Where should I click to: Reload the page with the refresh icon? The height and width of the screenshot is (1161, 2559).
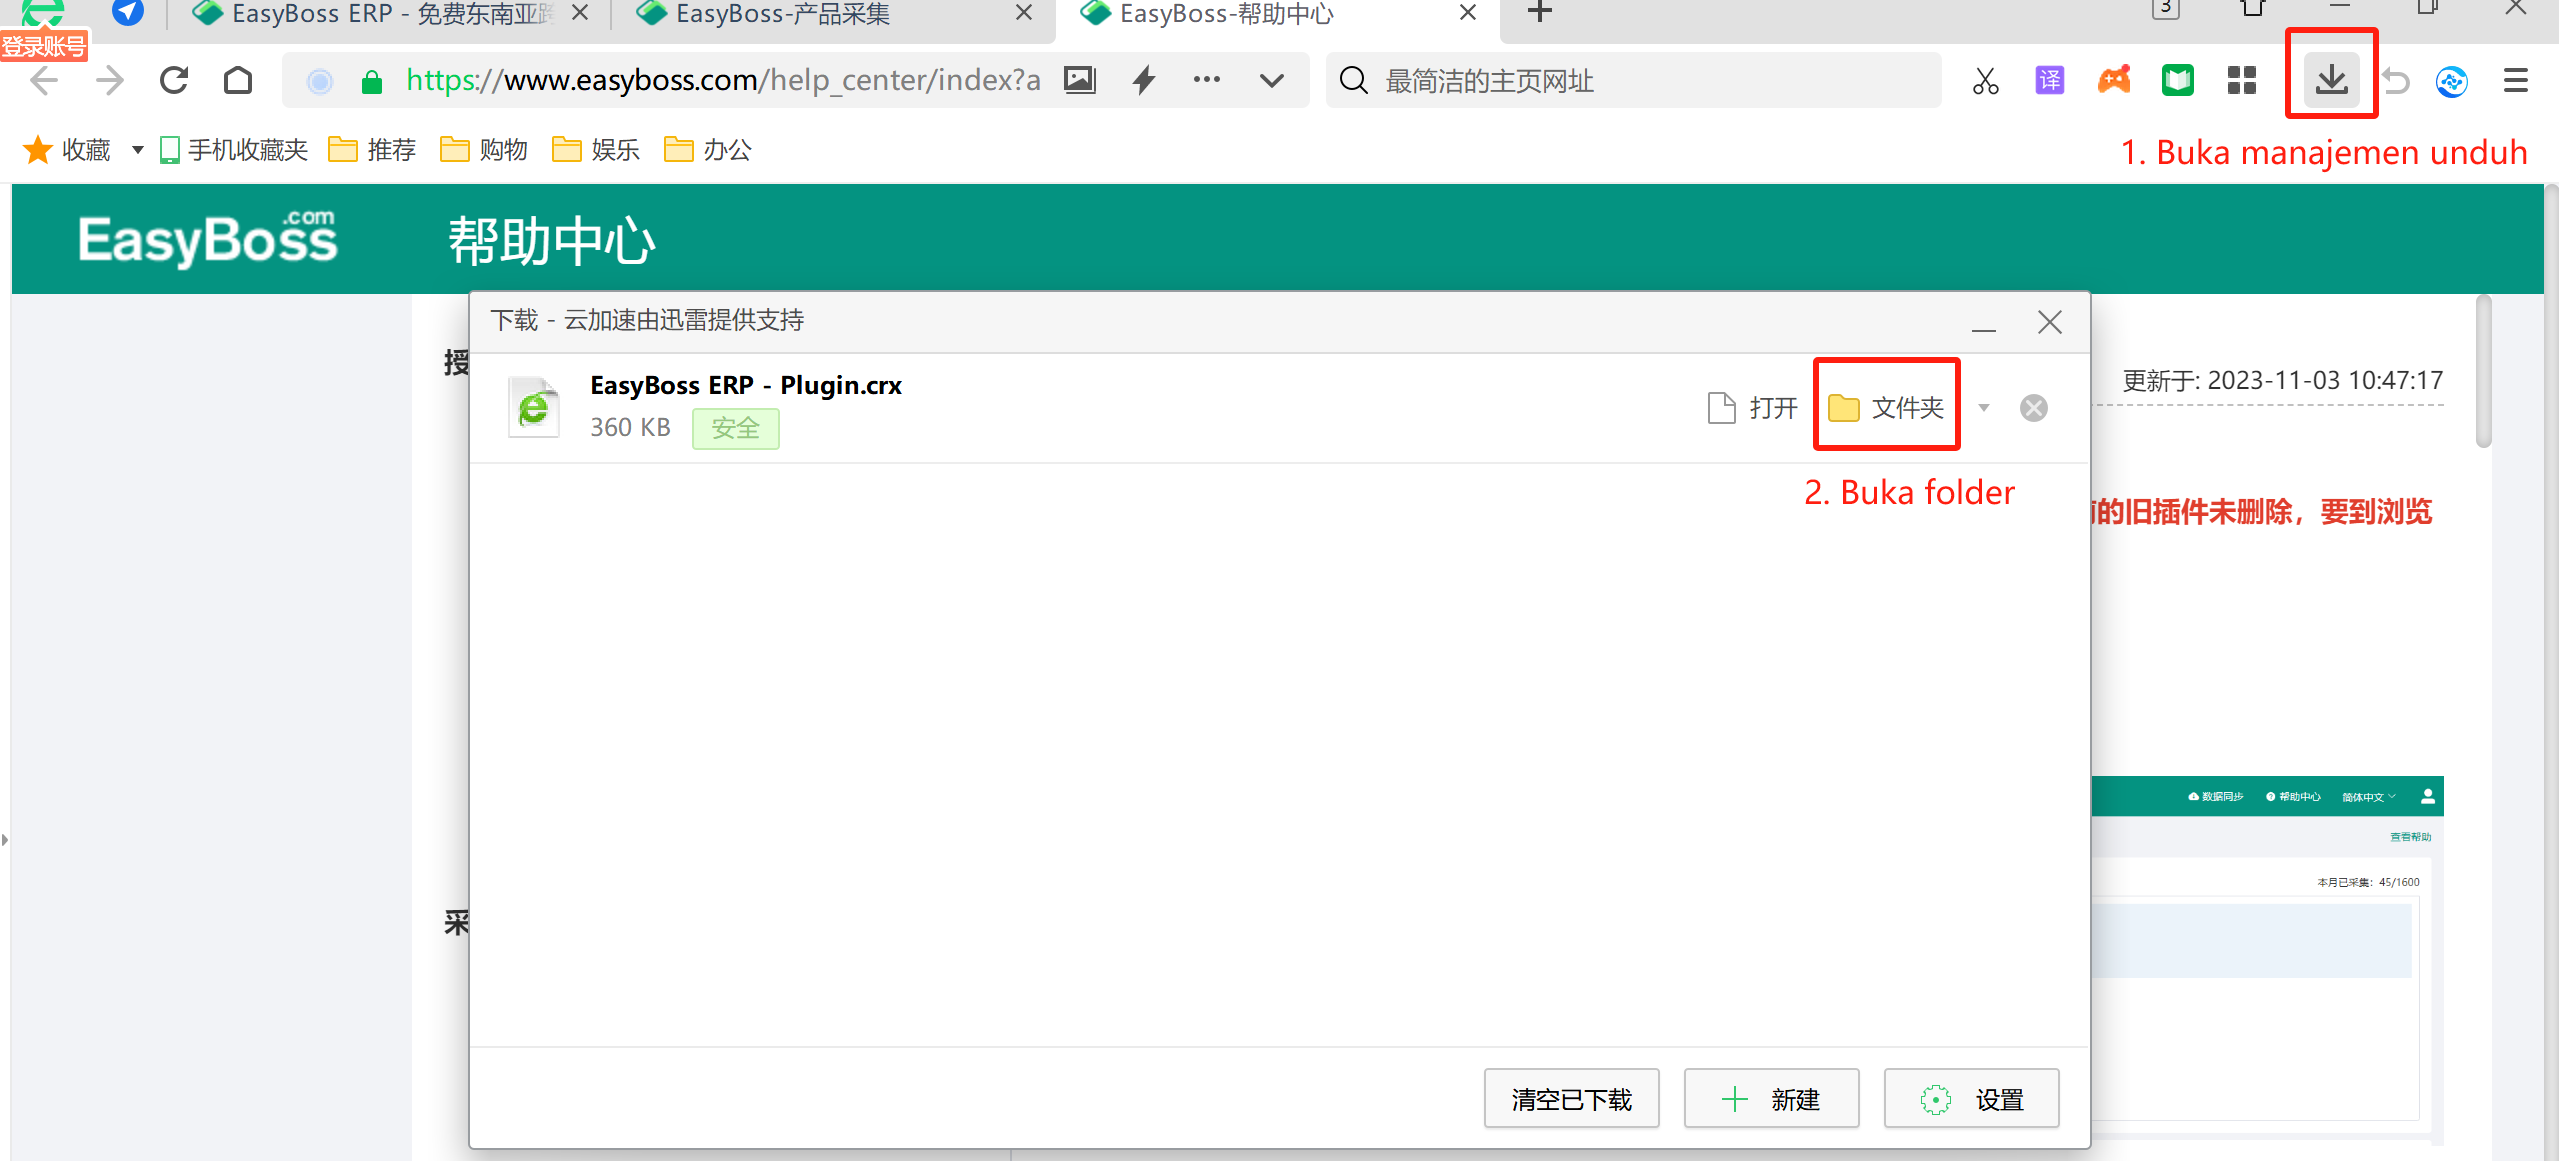tap(174, 80)
